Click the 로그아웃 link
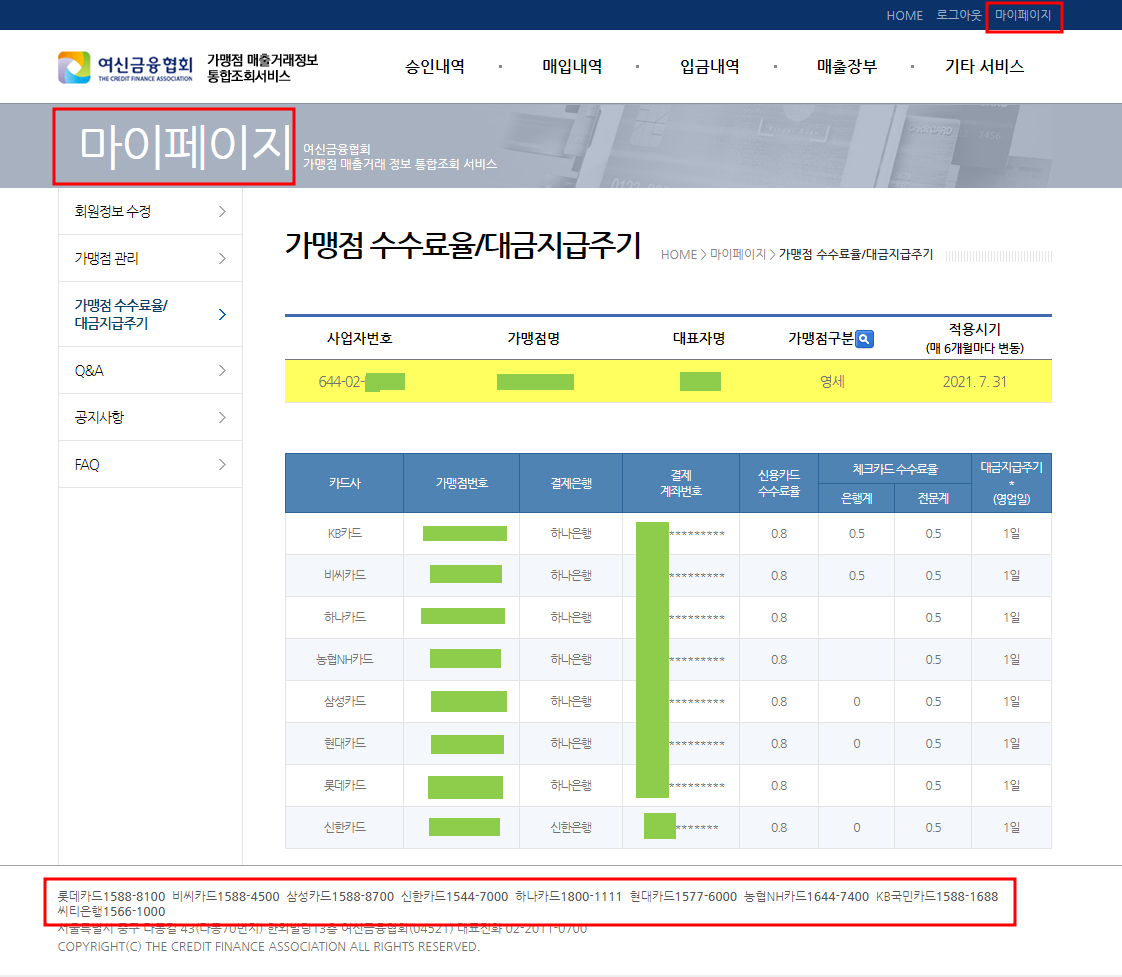 click(959, 16)
